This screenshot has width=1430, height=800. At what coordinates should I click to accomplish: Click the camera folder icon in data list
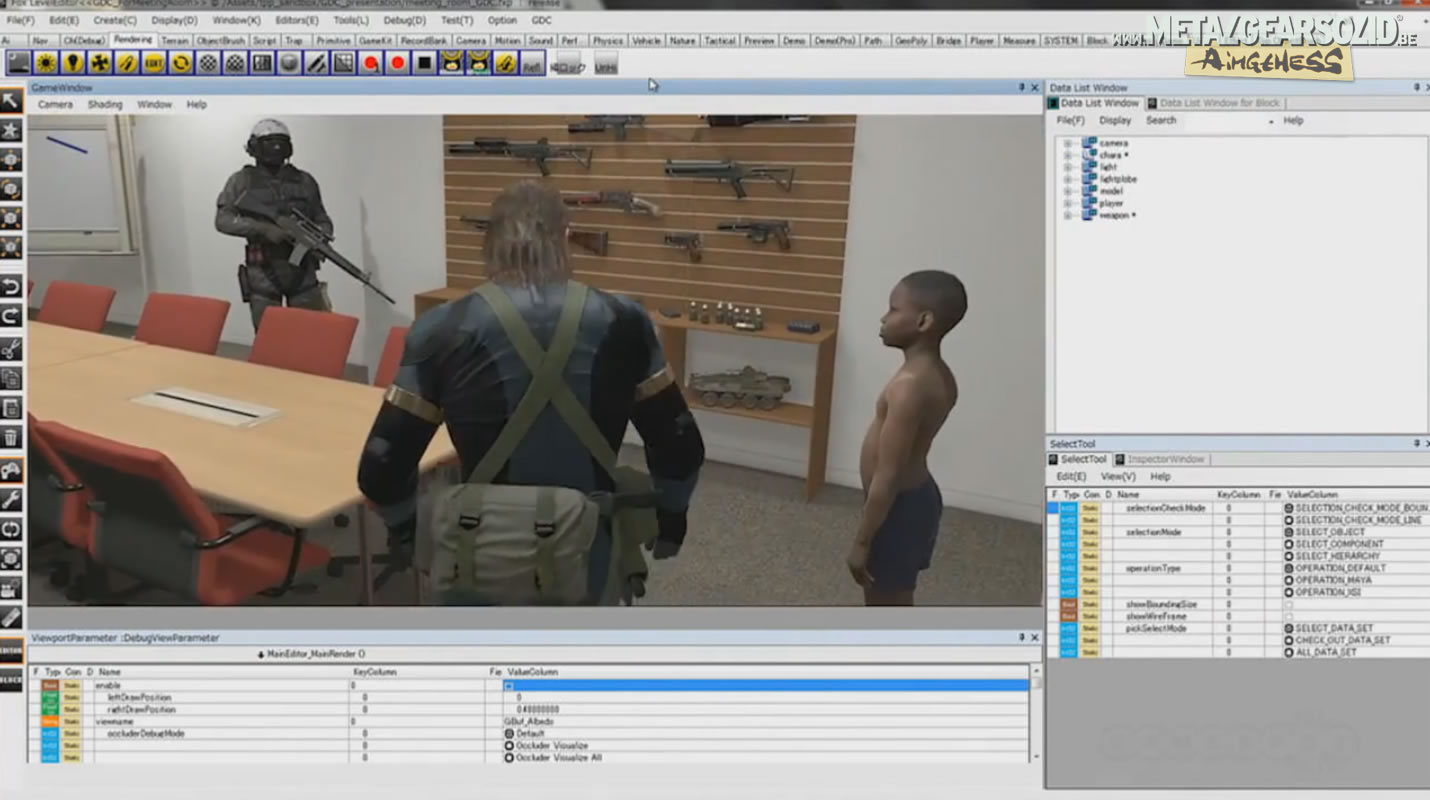click(x=1089, y=143)
